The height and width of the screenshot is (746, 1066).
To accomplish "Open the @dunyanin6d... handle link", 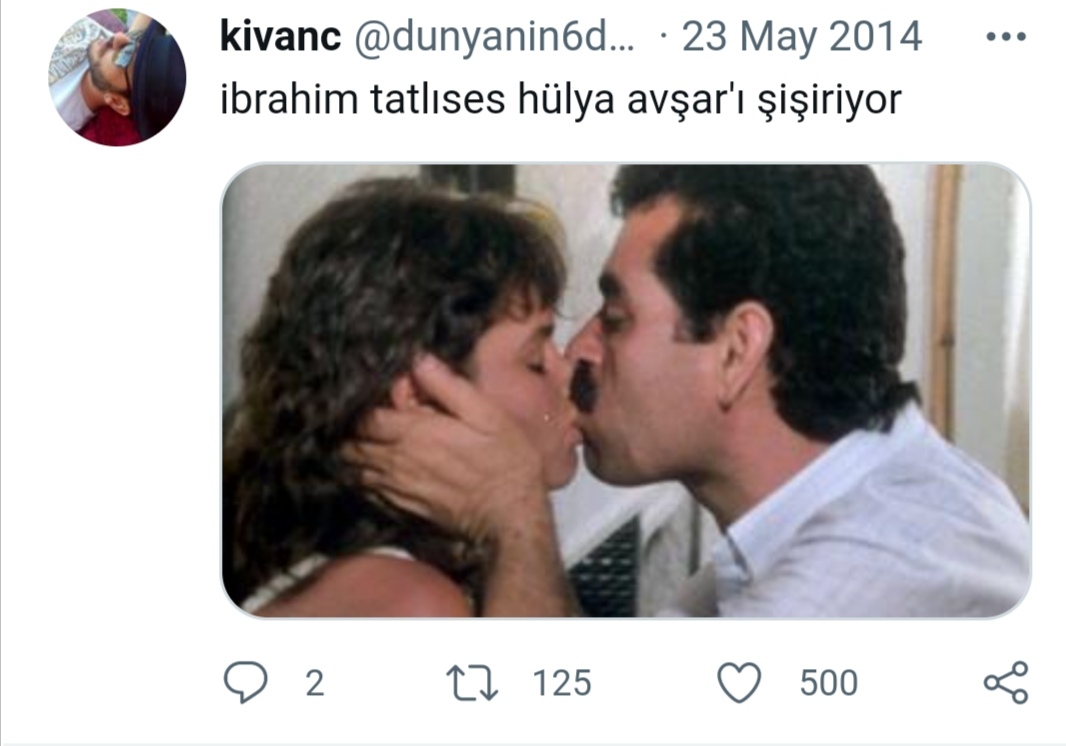I will tap(494, 37).
